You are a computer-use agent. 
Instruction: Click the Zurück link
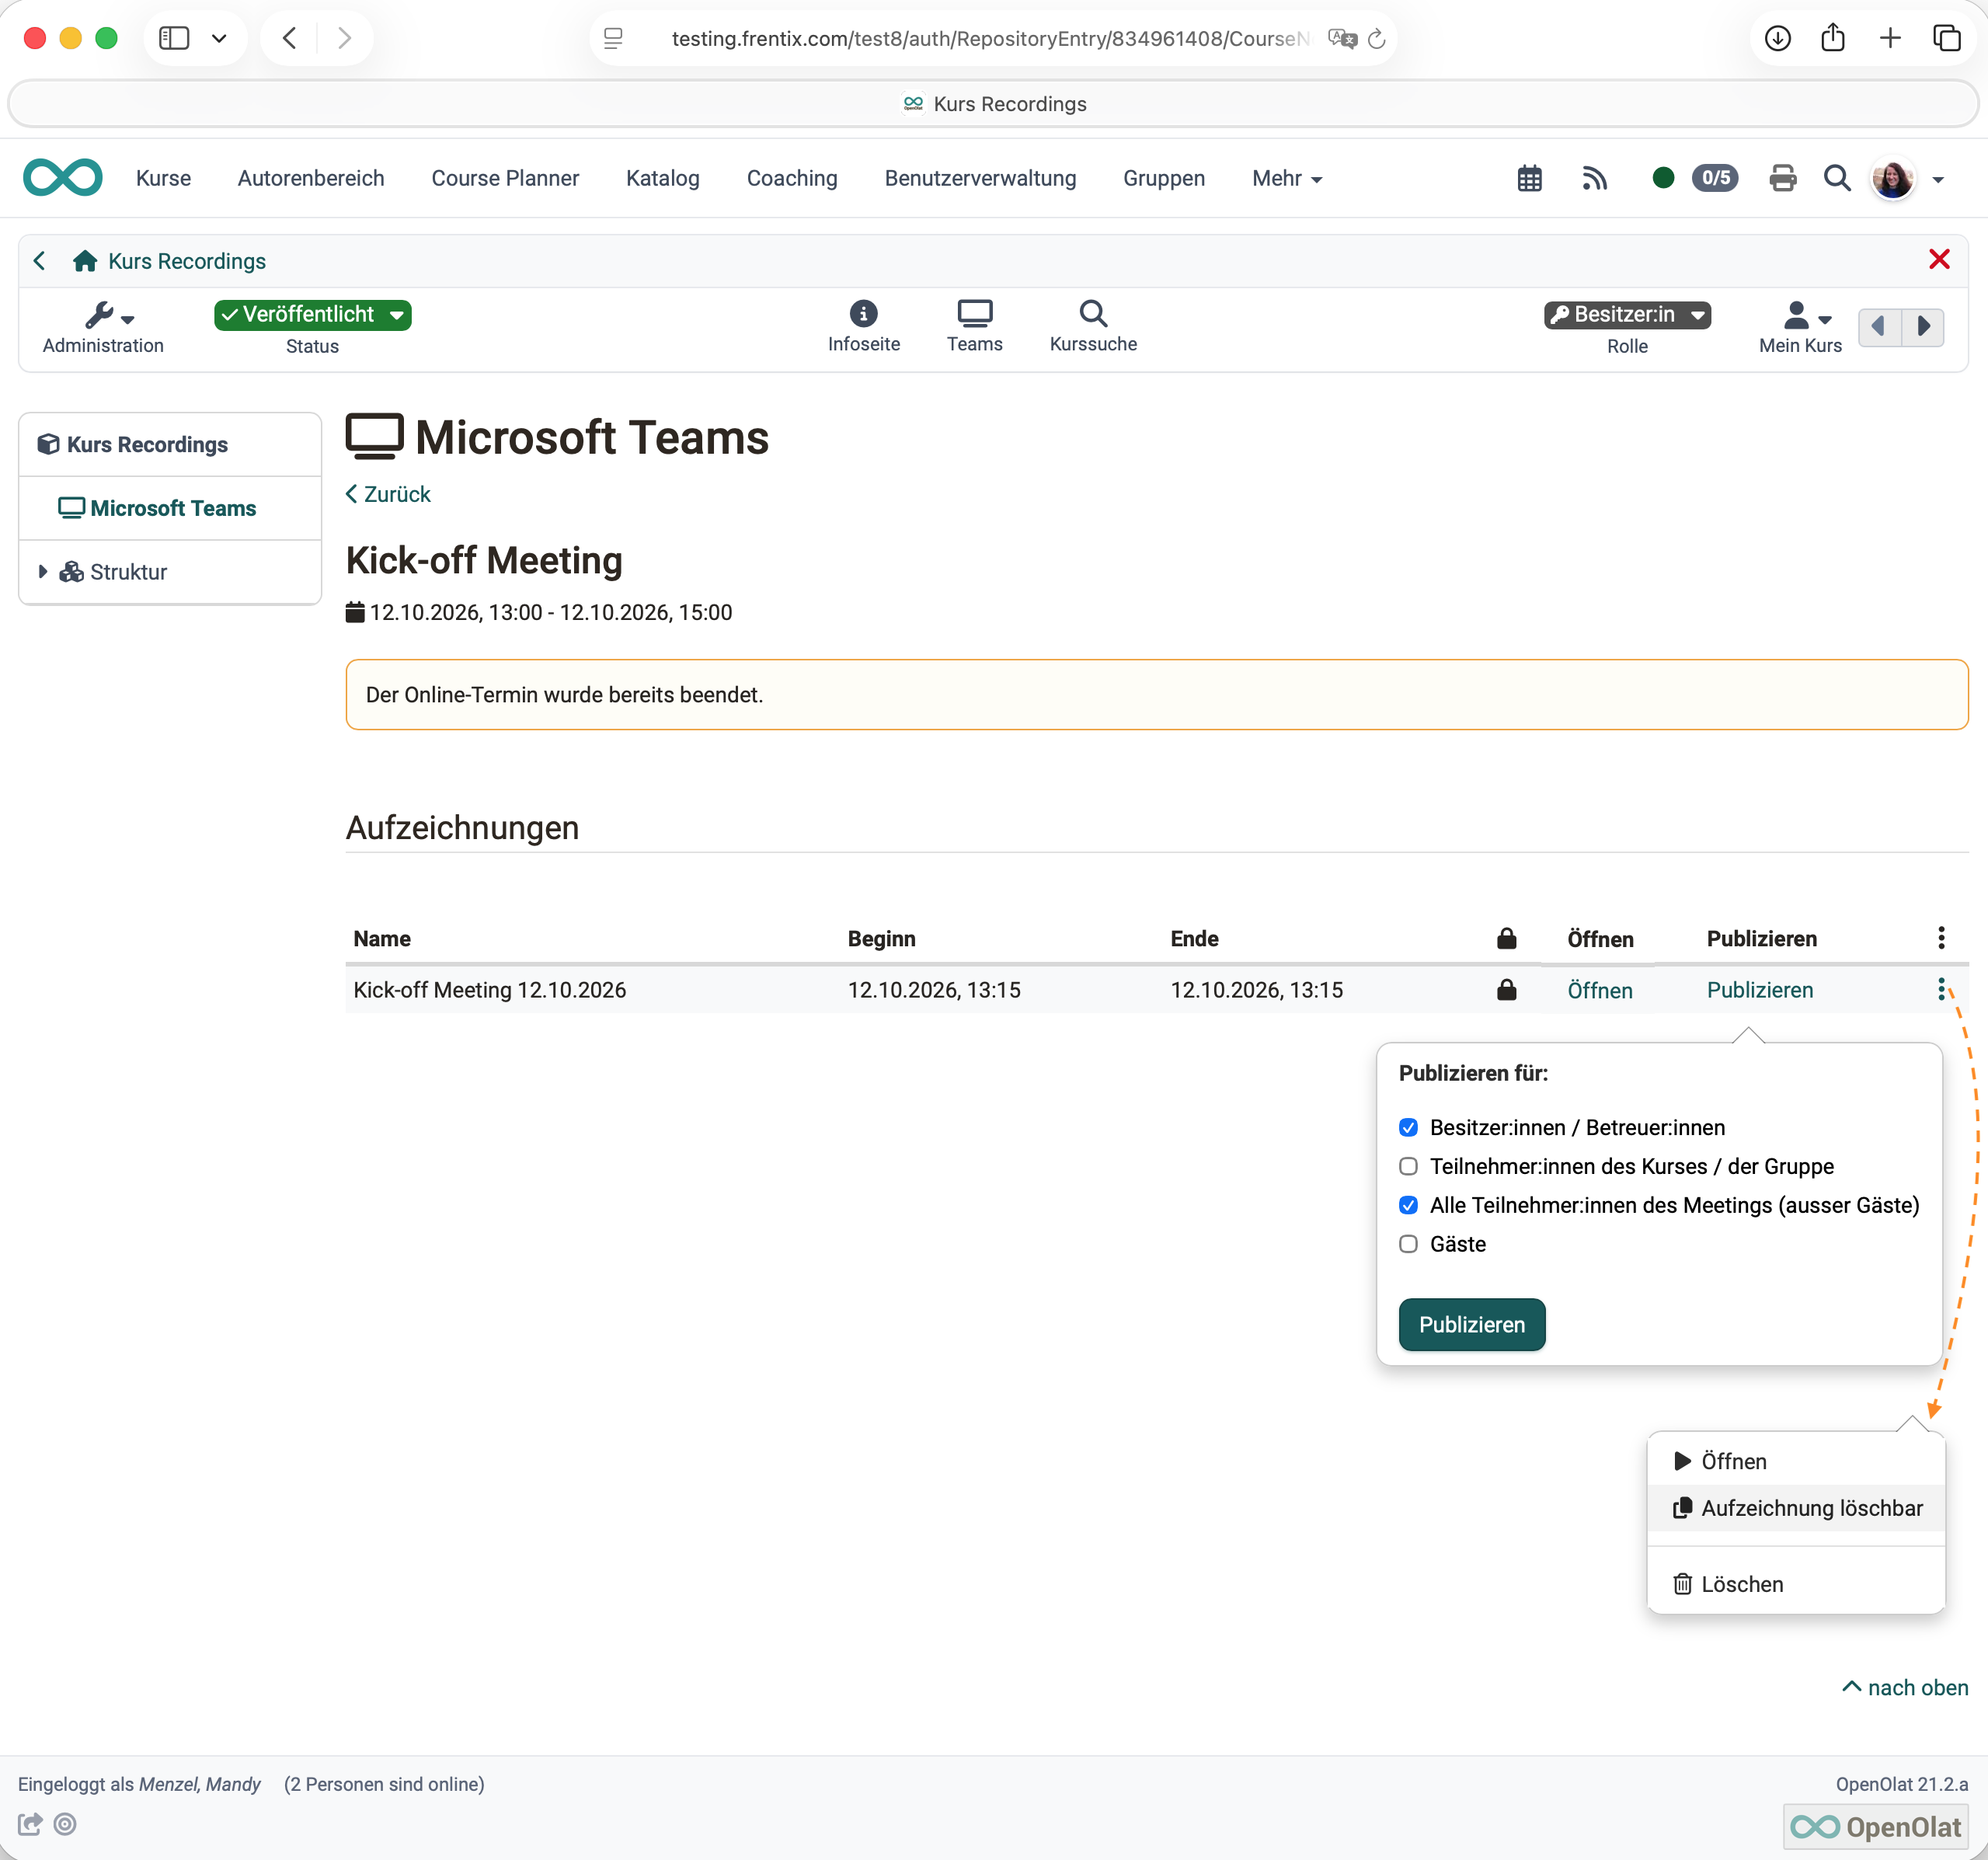click(x=388, y=495)
